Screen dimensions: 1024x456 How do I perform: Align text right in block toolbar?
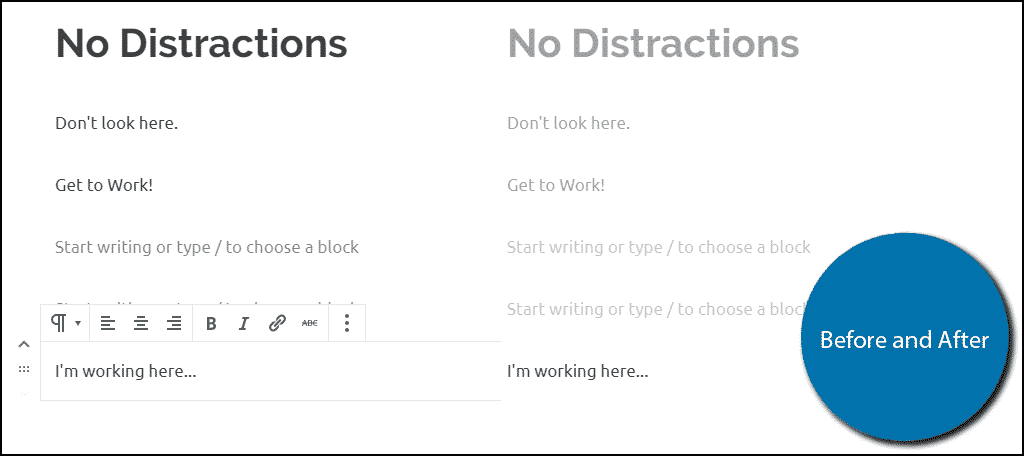[174, 323]
